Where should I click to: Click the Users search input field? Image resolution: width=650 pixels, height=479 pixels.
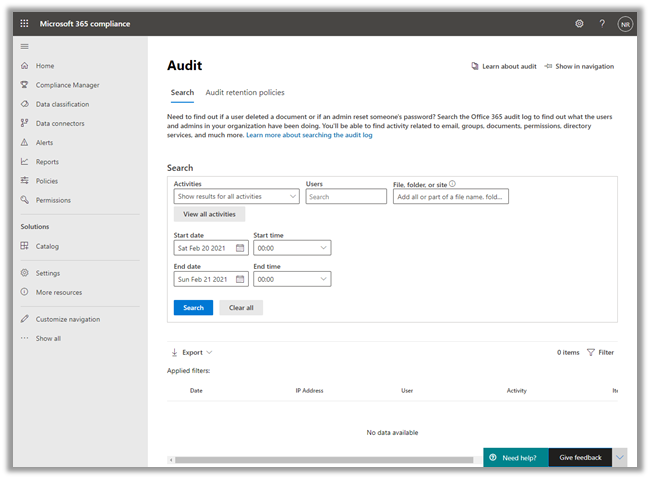(345, 197)
